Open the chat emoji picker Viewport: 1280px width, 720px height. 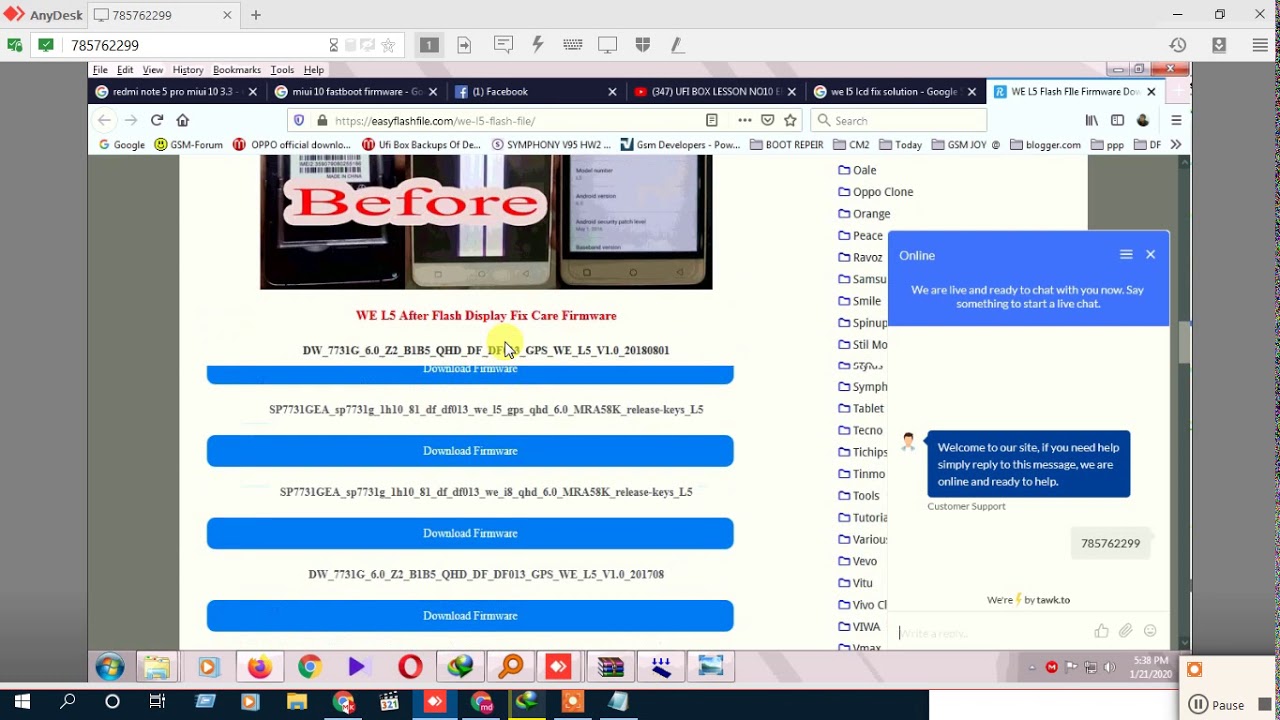point(1150,631)
